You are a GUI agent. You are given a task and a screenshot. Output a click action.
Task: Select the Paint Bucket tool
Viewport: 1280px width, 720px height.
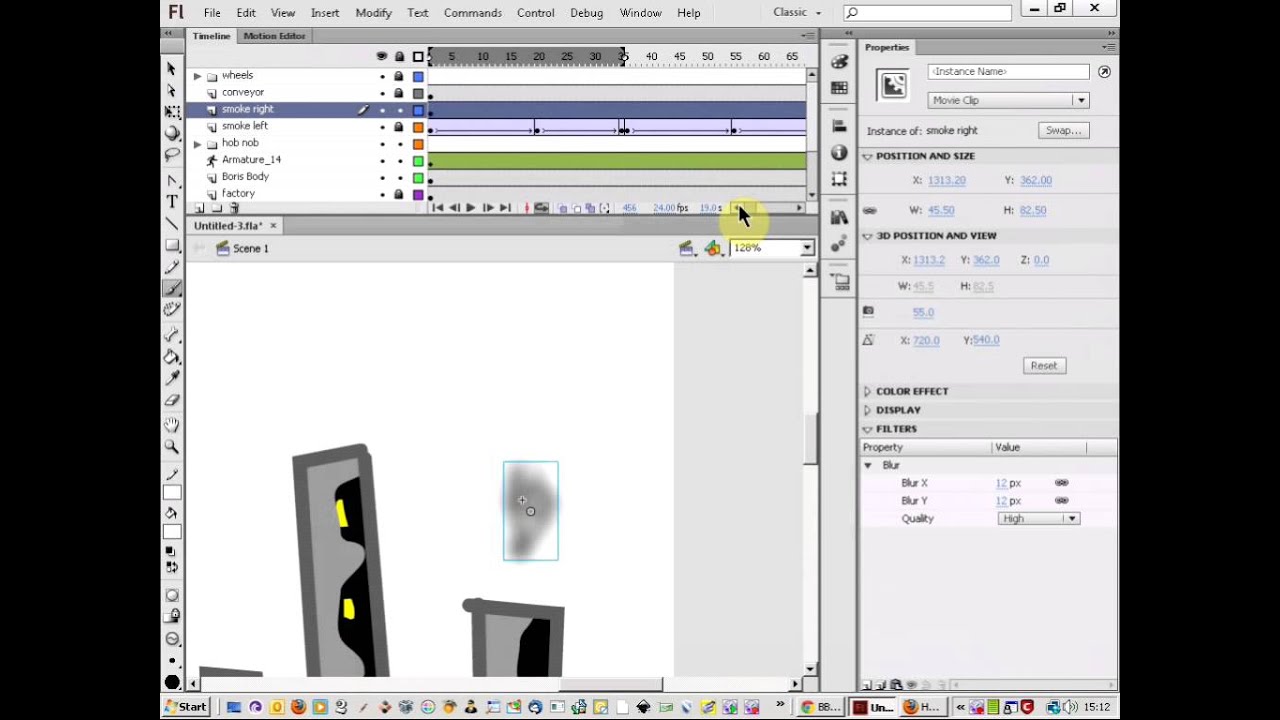(172, 357)
